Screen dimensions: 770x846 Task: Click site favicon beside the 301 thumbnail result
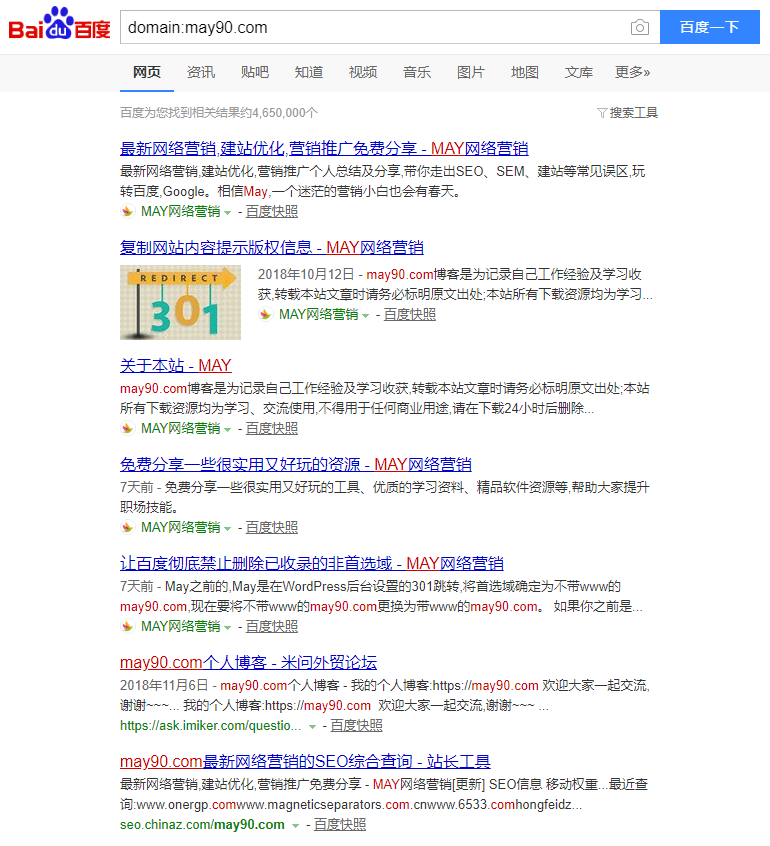tap(265, 314)
